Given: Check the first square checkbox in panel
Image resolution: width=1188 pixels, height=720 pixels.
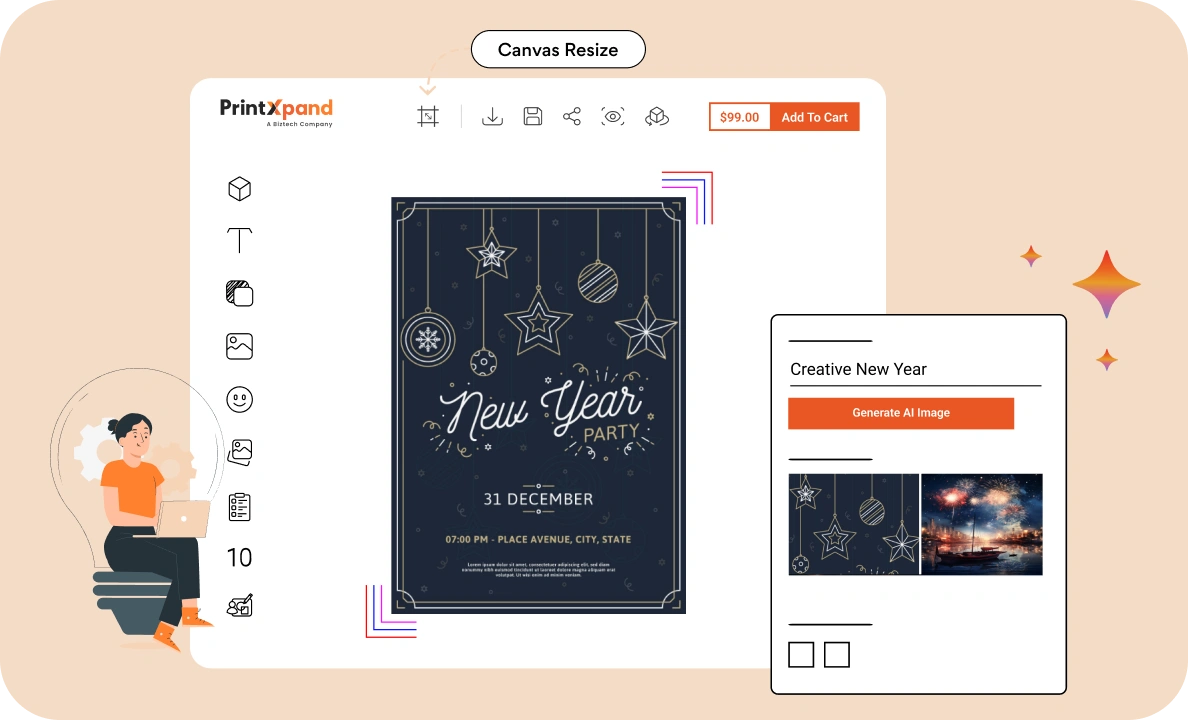Looking at the screenshot, I should [x=801, y=655].
